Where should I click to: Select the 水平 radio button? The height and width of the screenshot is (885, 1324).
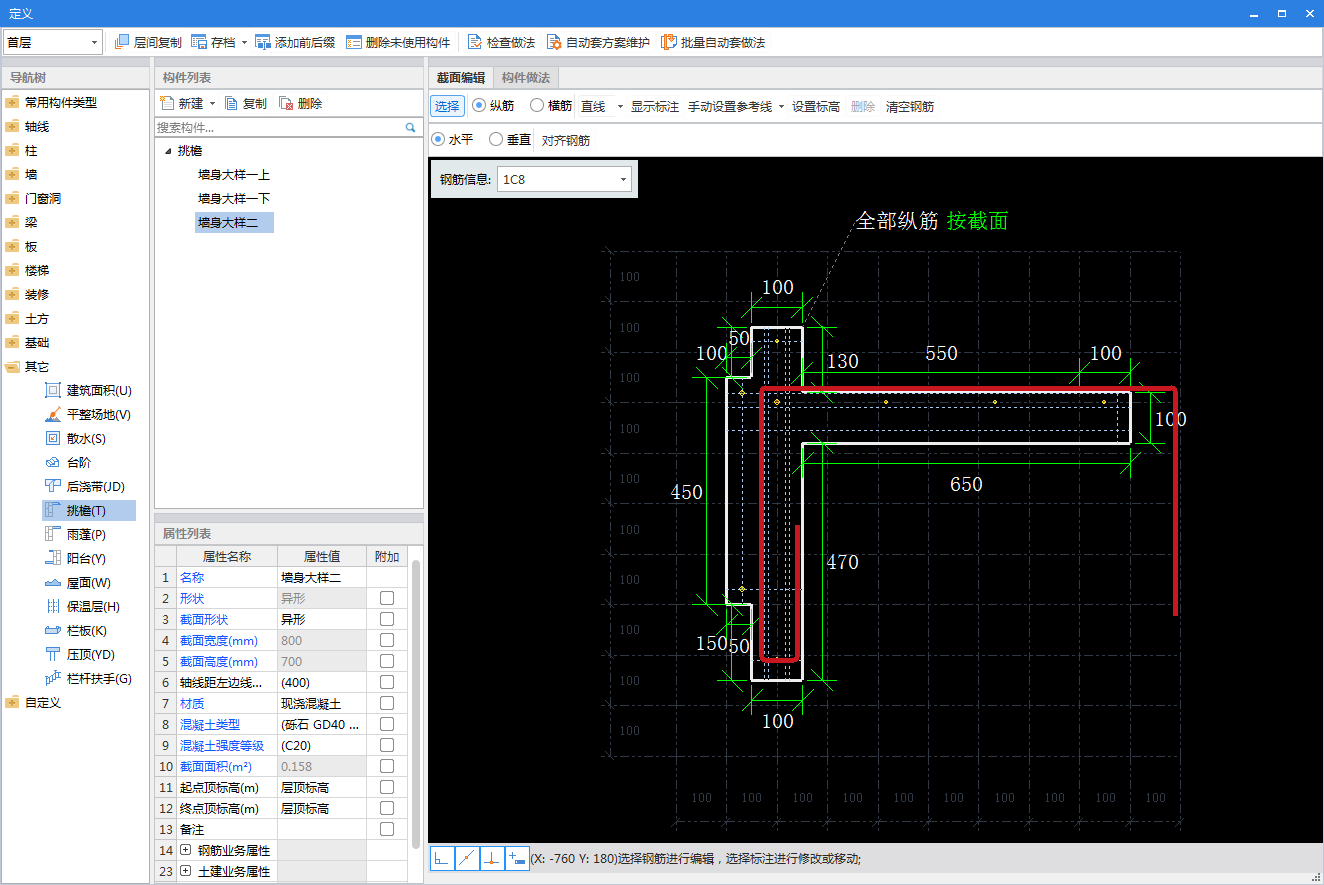pos(438,139)
